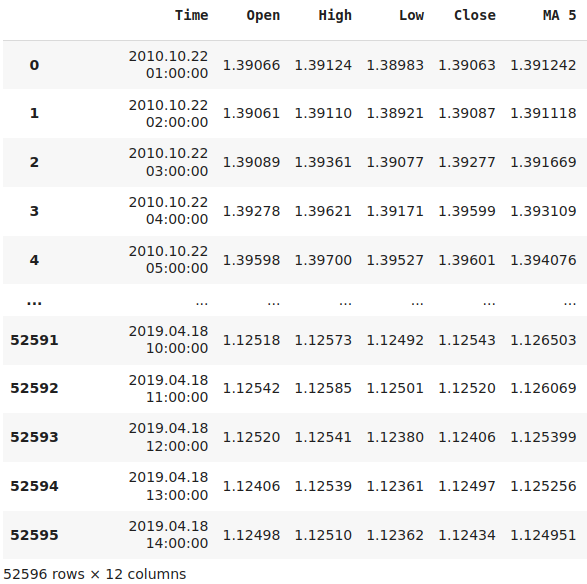Click High value 1.39110

(x=323, y=113)
